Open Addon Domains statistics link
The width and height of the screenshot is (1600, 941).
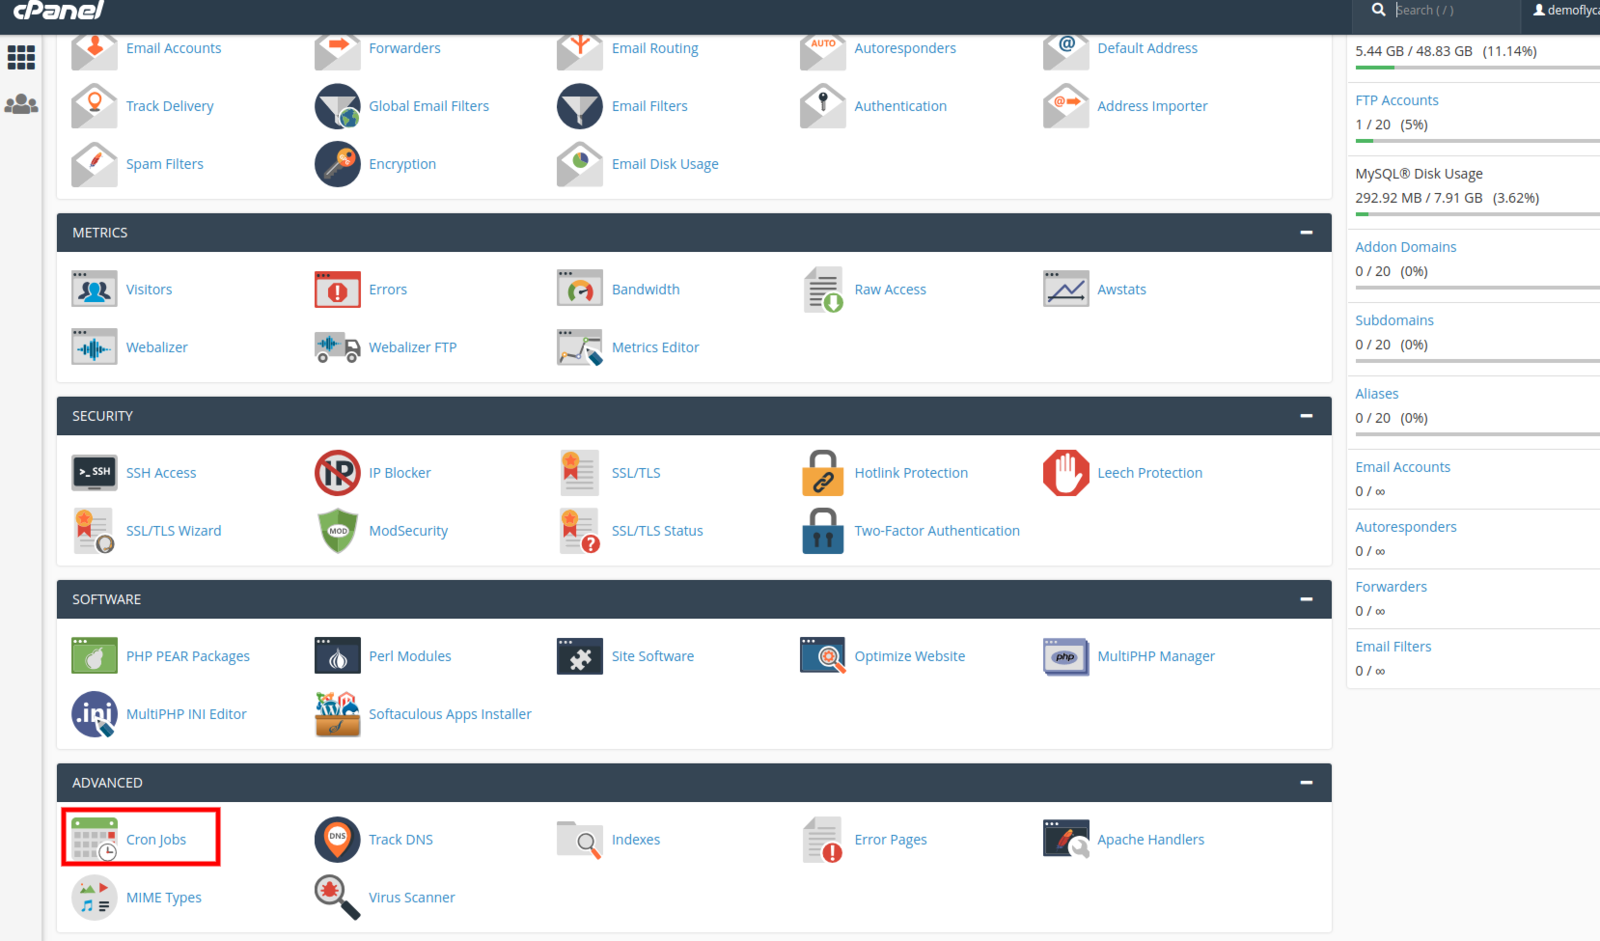[x=1406, y=247]
